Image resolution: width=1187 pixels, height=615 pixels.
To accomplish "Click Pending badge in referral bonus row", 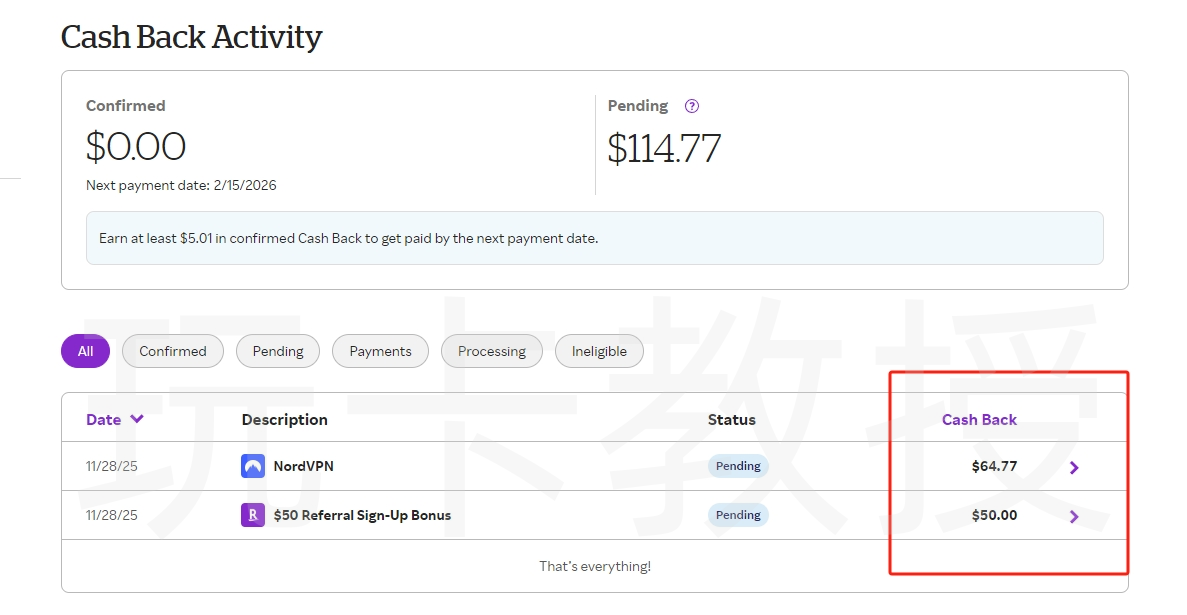I will tap(738, 515).
